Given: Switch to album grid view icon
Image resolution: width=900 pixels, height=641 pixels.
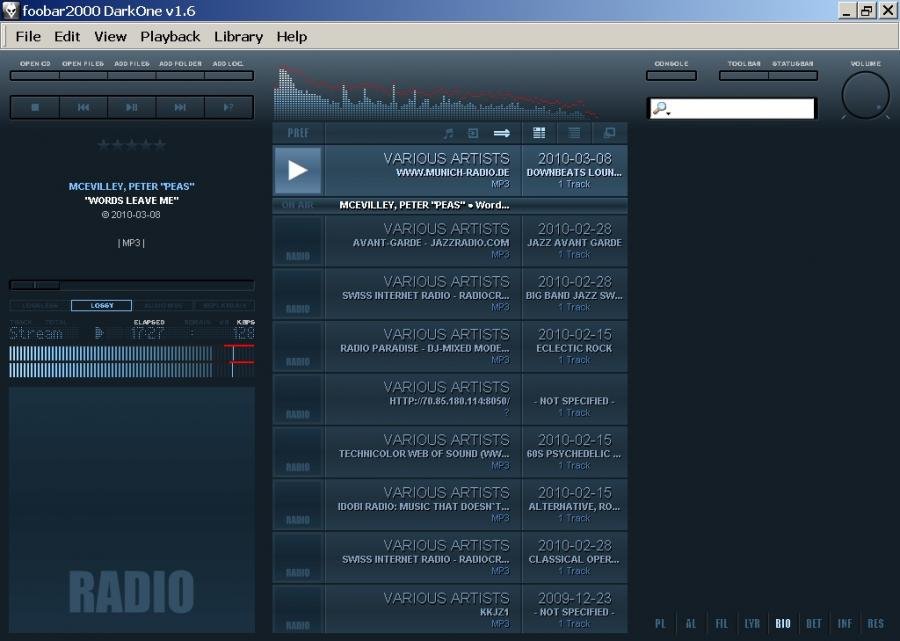Looking at the screenshot, I should coord(539,133).
